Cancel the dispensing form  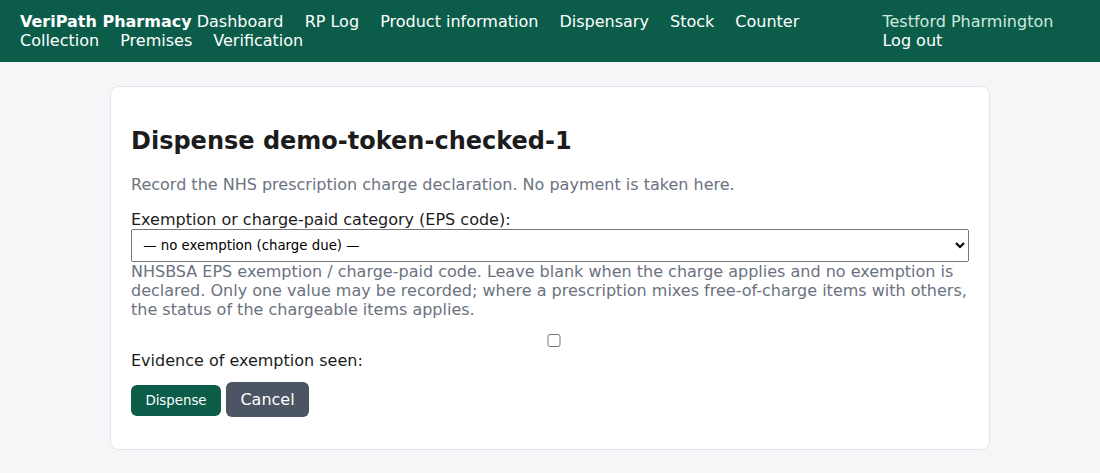click(x=267, y=399)
